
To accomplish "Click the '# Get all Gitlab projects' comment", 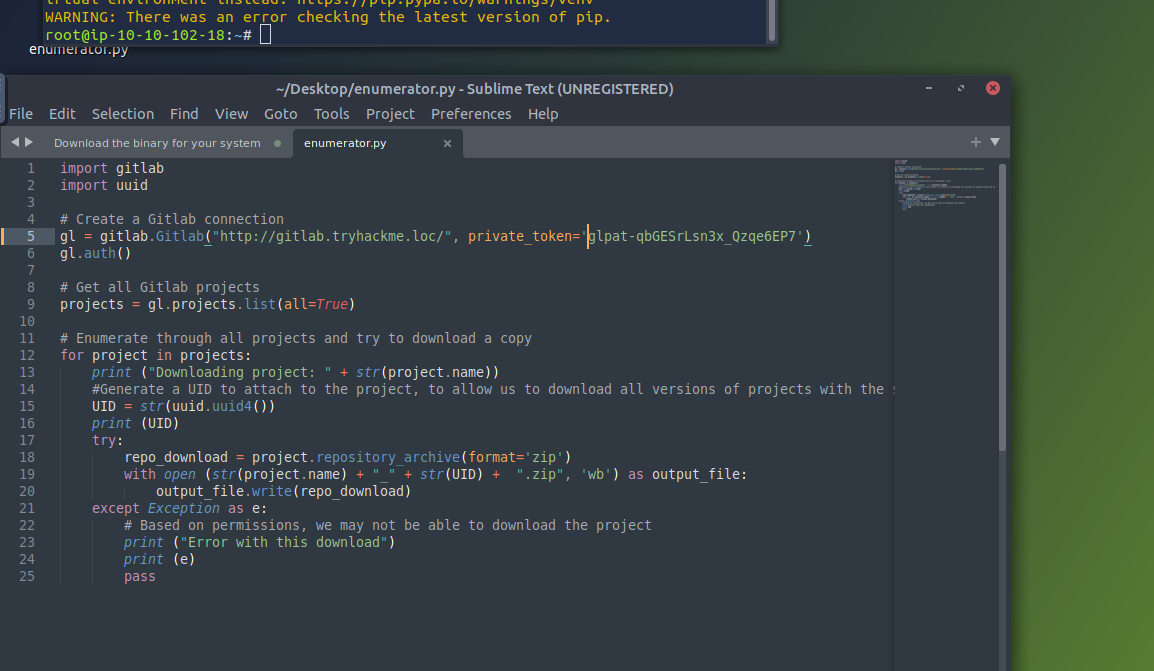I will [160, 287].
